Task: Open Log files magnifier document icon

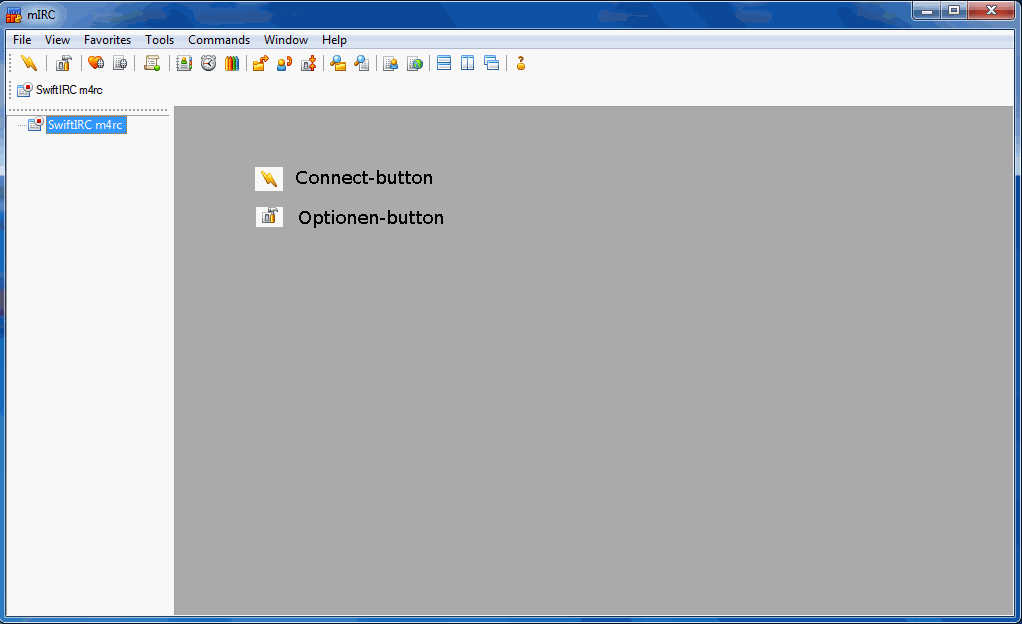Action: click(x=362, y=63)
